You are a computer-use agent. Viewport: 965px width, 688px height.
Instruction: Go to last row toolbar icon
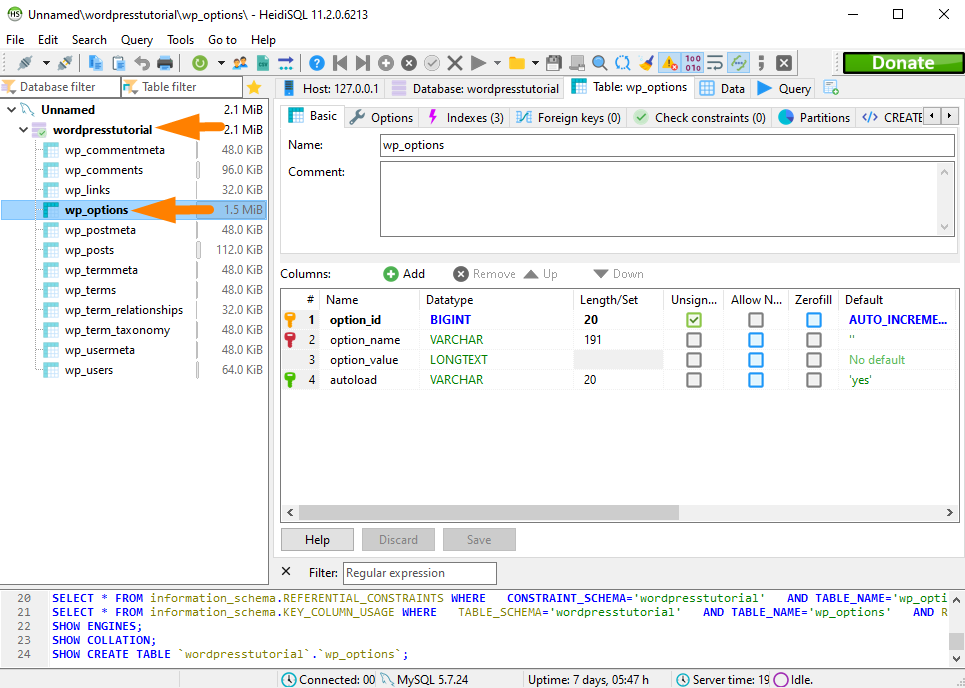coord(362,63)
